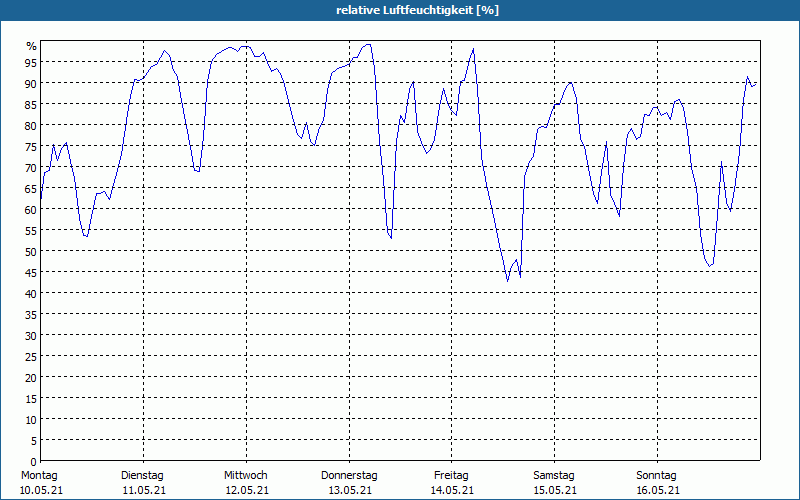The image size is (800, 500).
Task: Select the 'Mittwoch' axis label
Action: pos(246,475)
